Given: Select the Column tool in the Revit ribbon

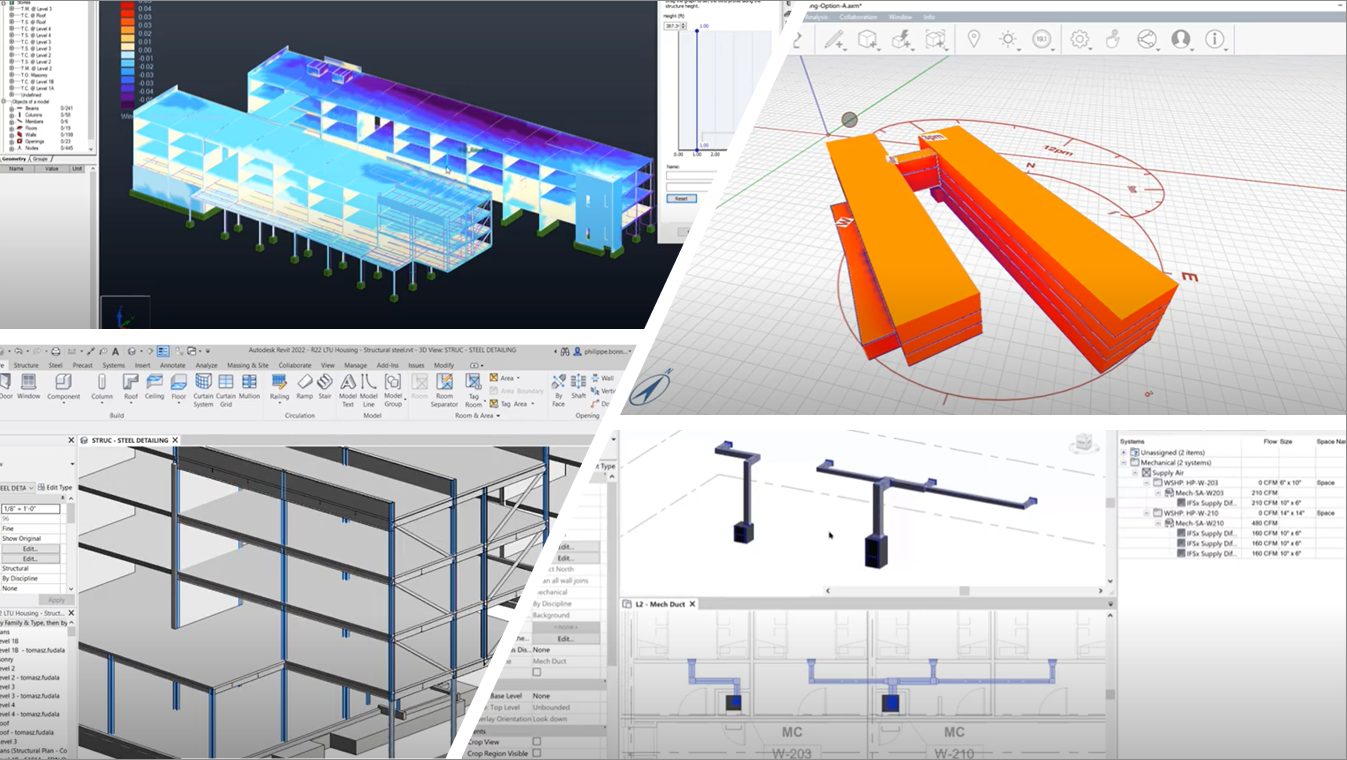Looking at the screenshot, I should 102,388.
